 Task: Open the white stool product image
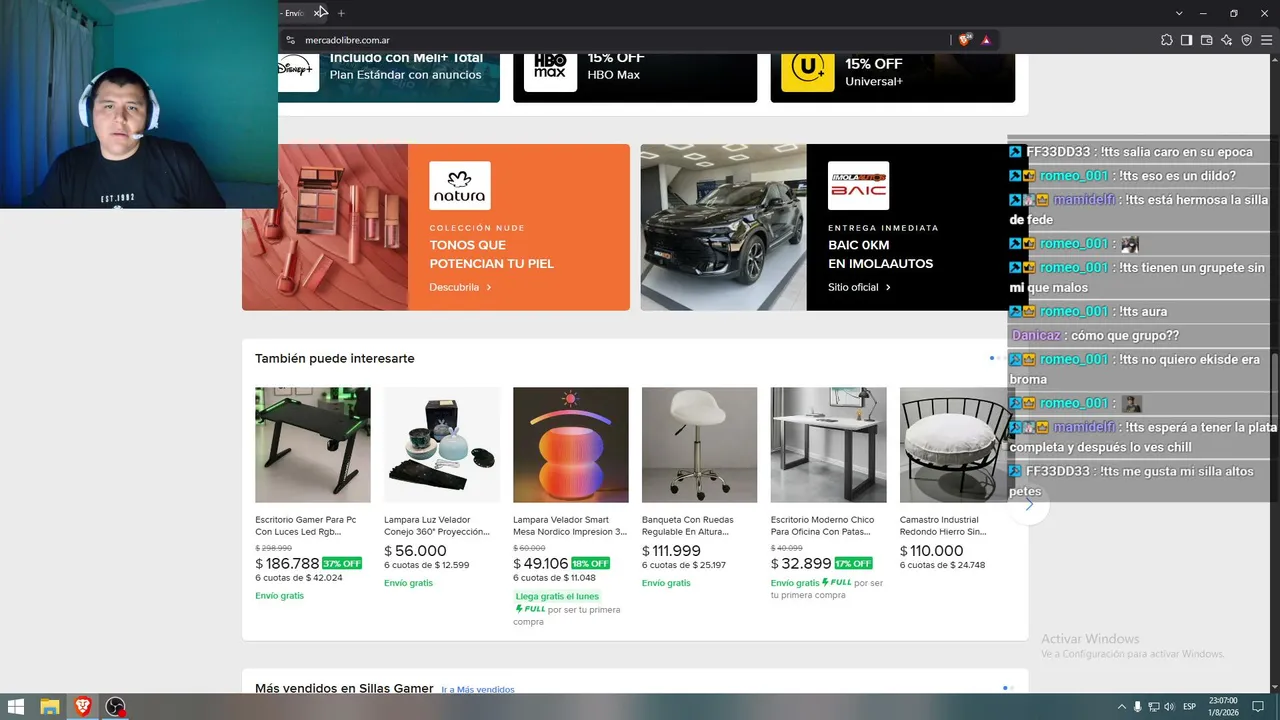tap(700, 445)
